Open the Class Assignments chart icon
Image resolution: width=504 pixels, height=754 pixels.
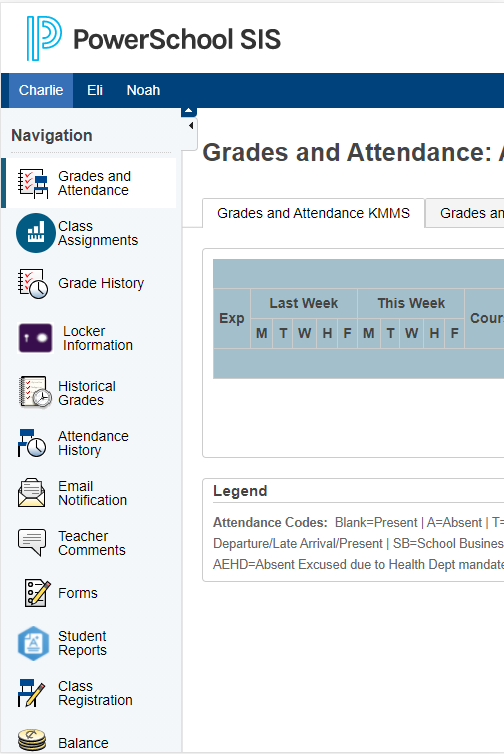pos(36,233)
